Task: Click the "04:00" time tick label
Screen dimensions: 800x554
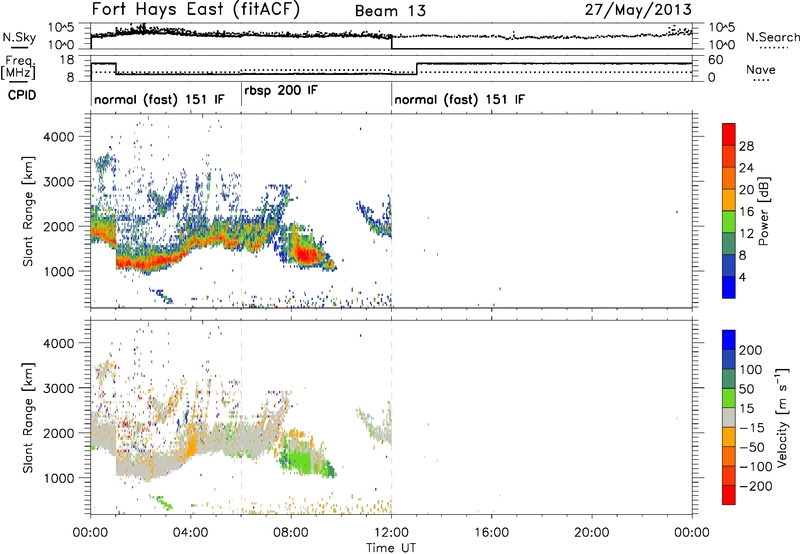Action: [190, 533]
